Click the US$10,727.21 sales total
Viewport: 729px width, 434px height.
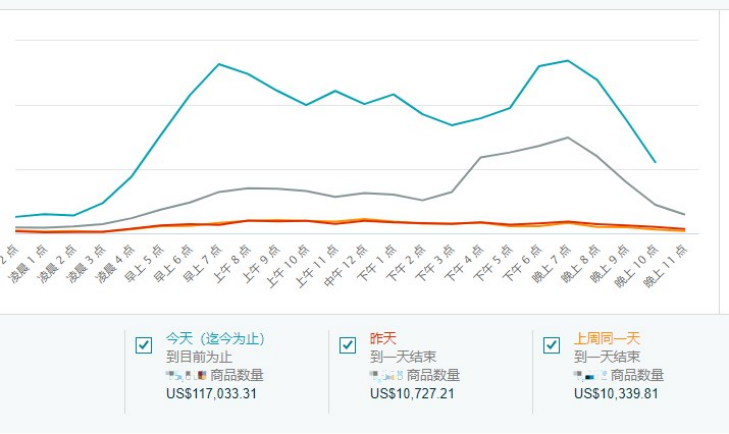click(412, 393)
